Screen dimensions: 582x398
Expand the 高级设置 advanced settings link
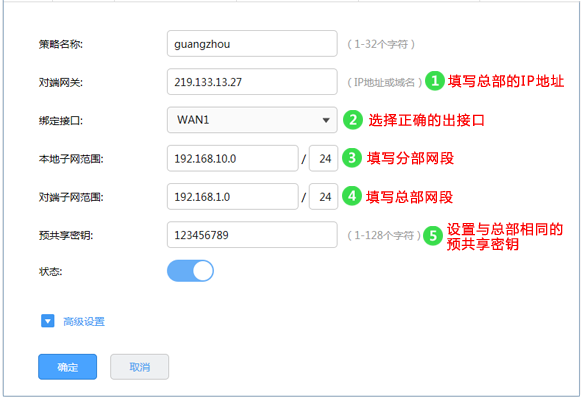[84, 322]
